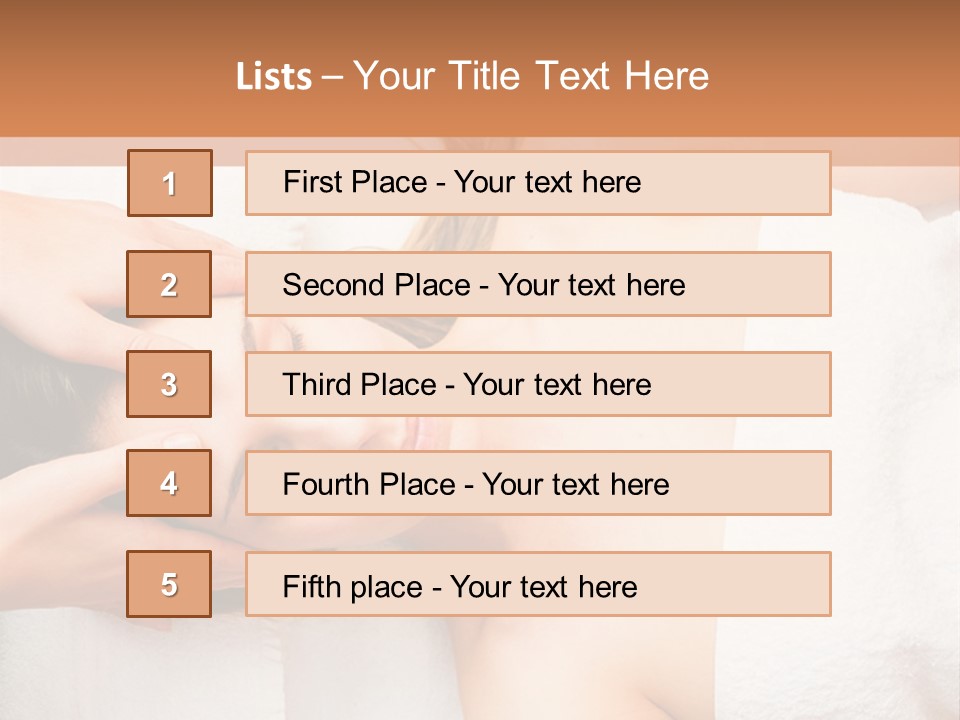Viewport: 960px width, 720px height.
Task: Click the number 5 box
Action: tap(169, 584)
